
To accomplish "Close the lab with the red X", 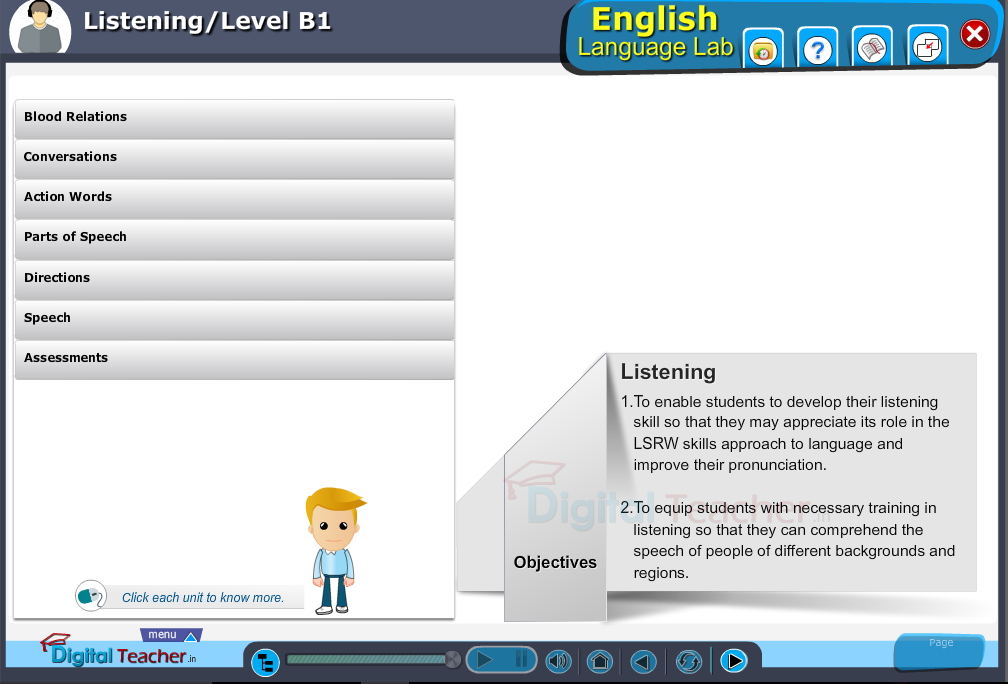I will [x=974, y=35].
